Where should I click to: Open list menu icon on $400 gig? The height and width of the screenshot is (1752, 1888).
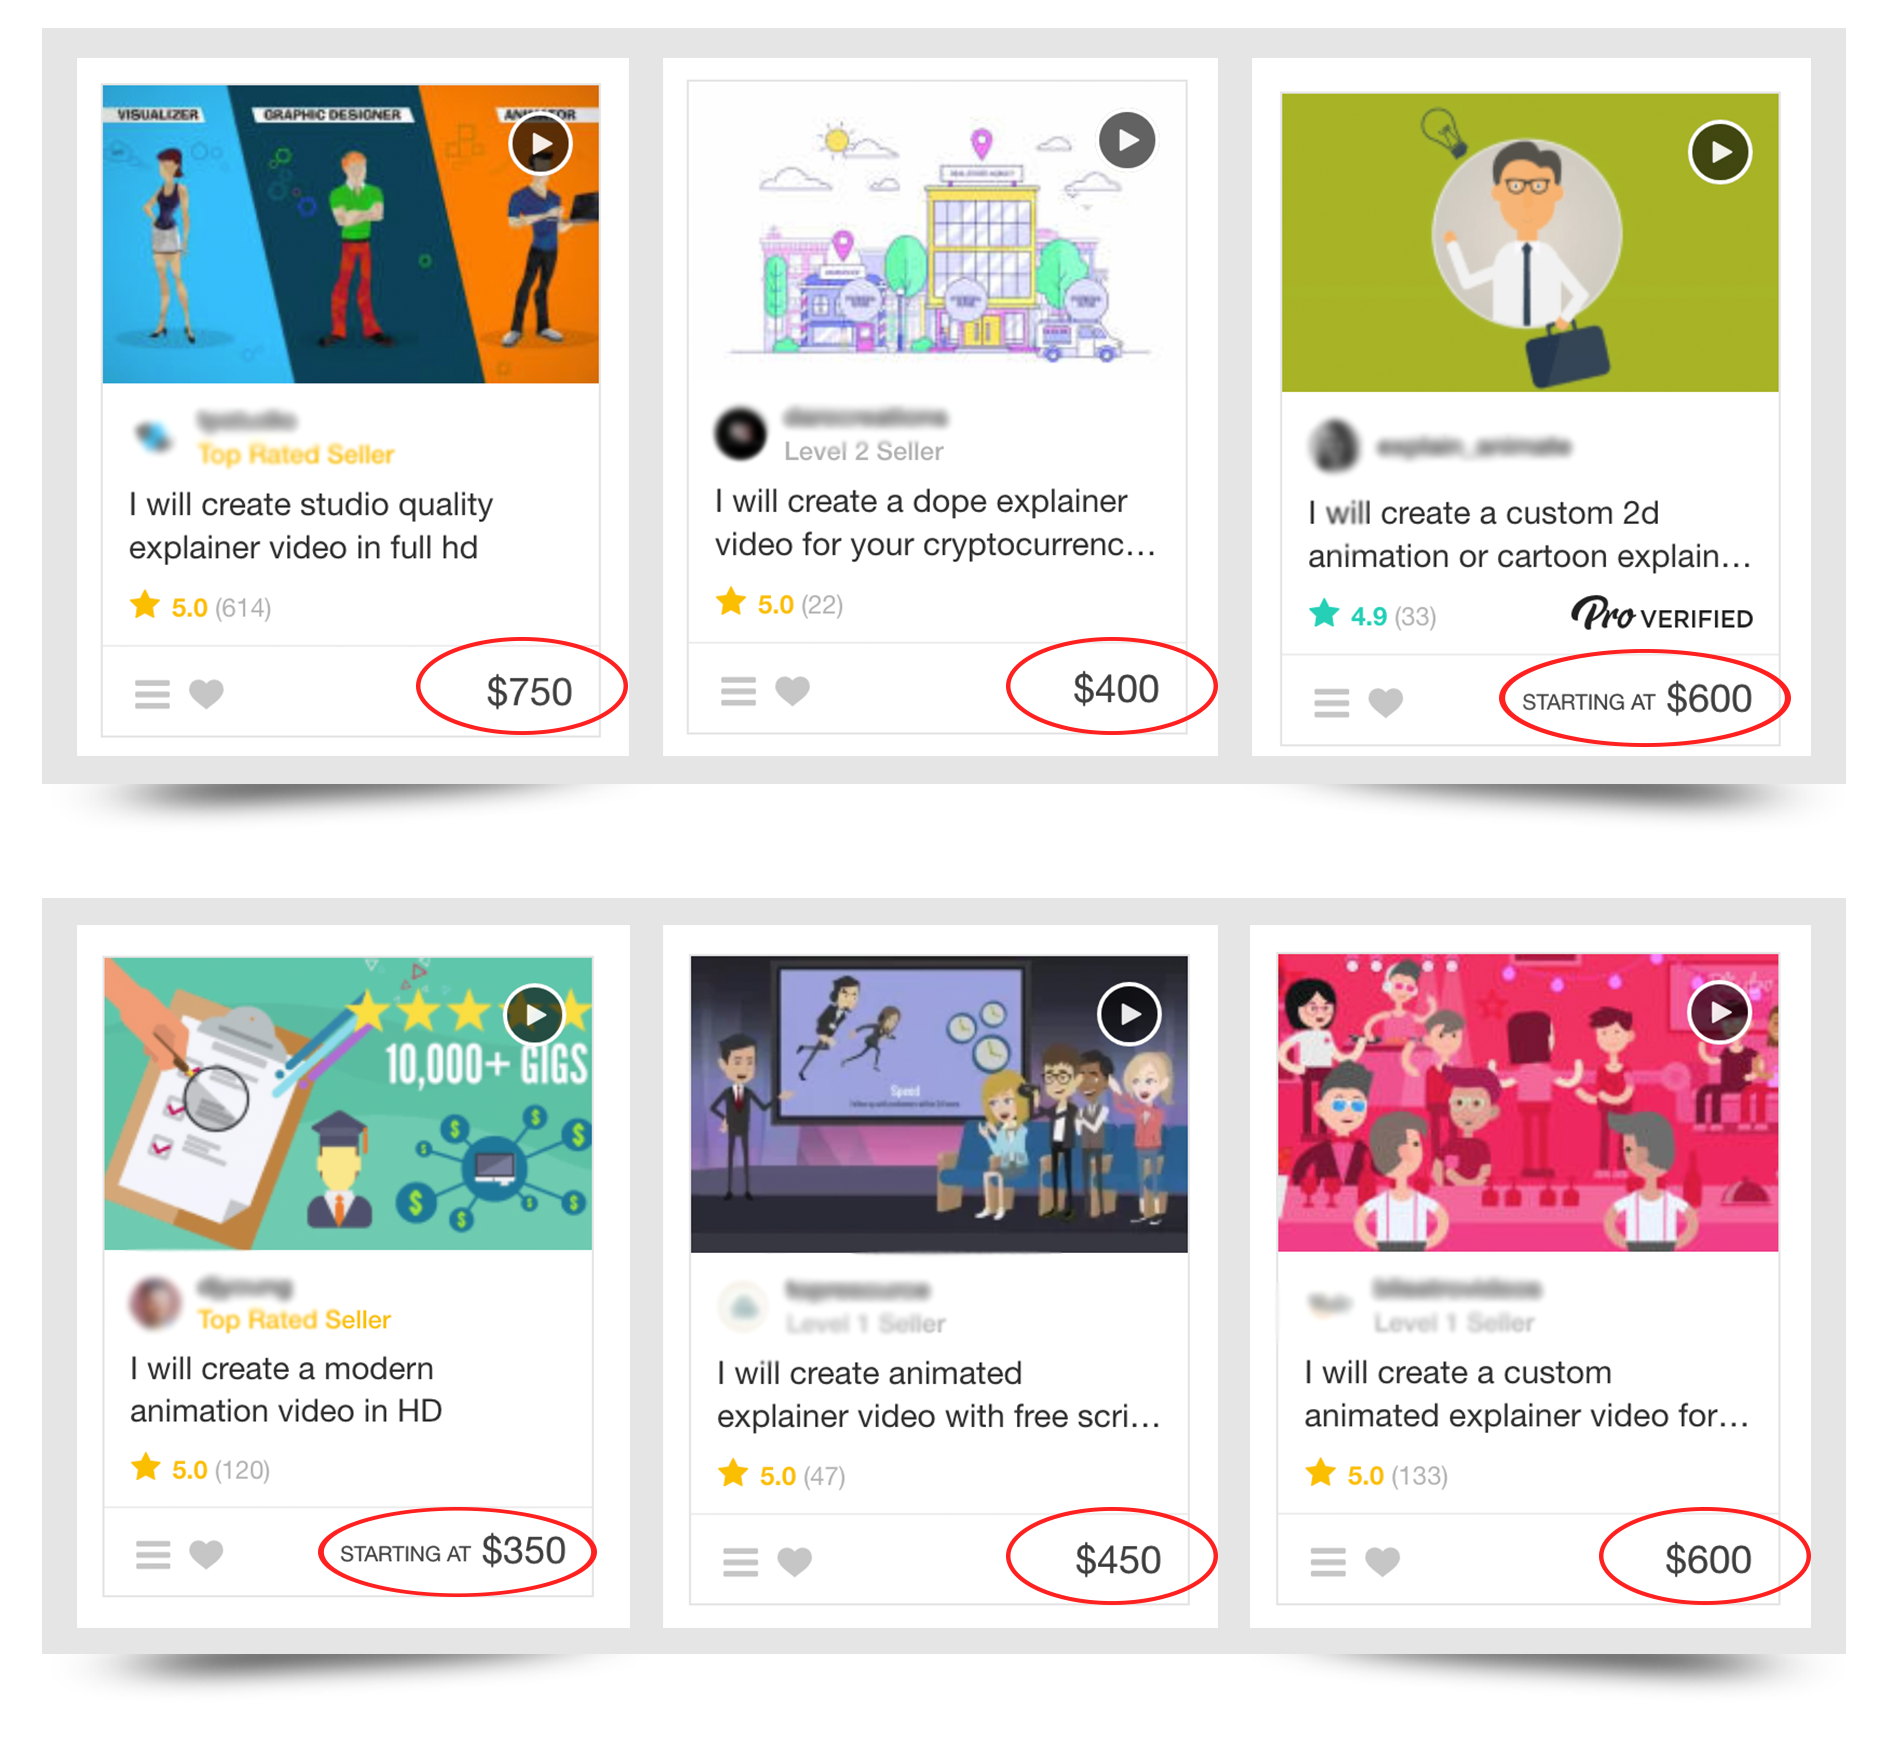pyautogui.click(x=738, y=691)
